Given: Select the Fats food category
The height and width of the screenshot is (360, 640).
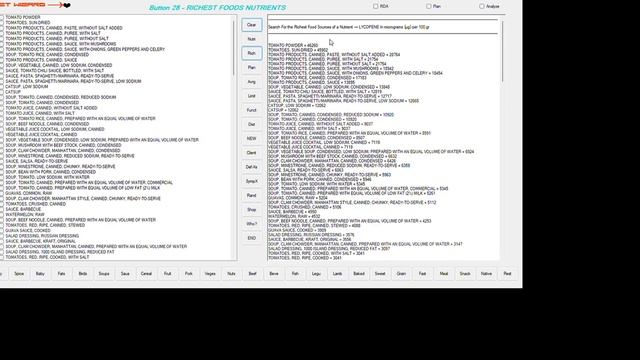Looking at the screenshot, I should (61, 274).
